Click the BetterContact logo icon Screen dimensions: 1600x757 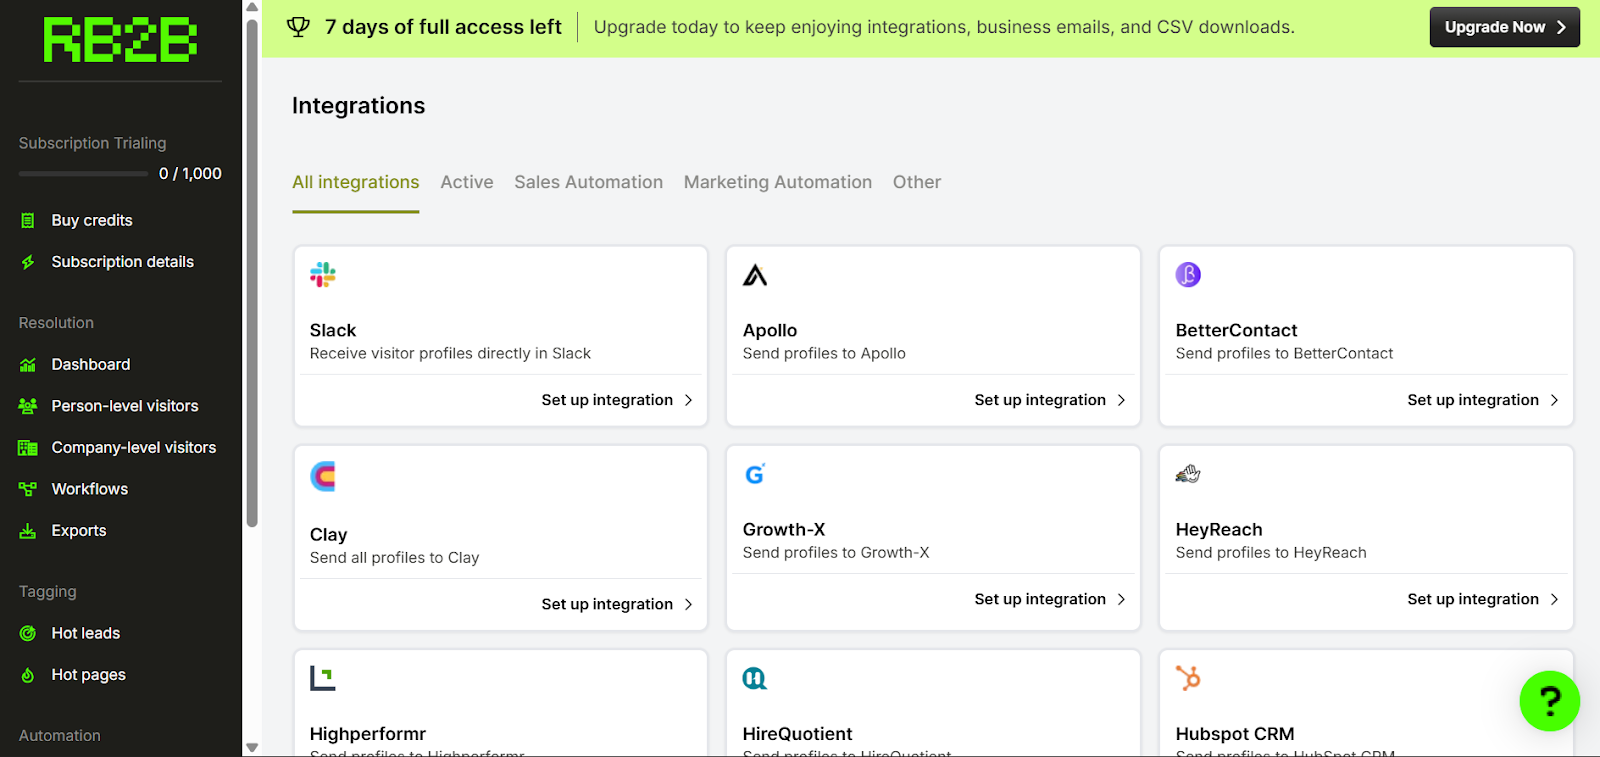coord(1188,275)
